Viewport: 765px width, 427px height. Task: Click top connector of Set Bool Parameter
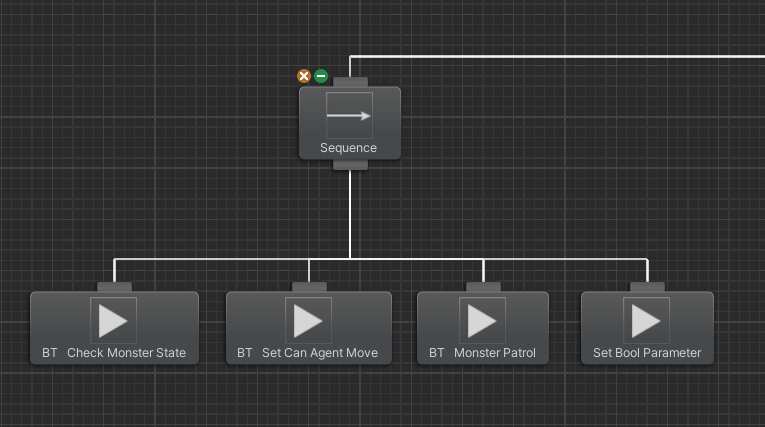click(647, 287)
